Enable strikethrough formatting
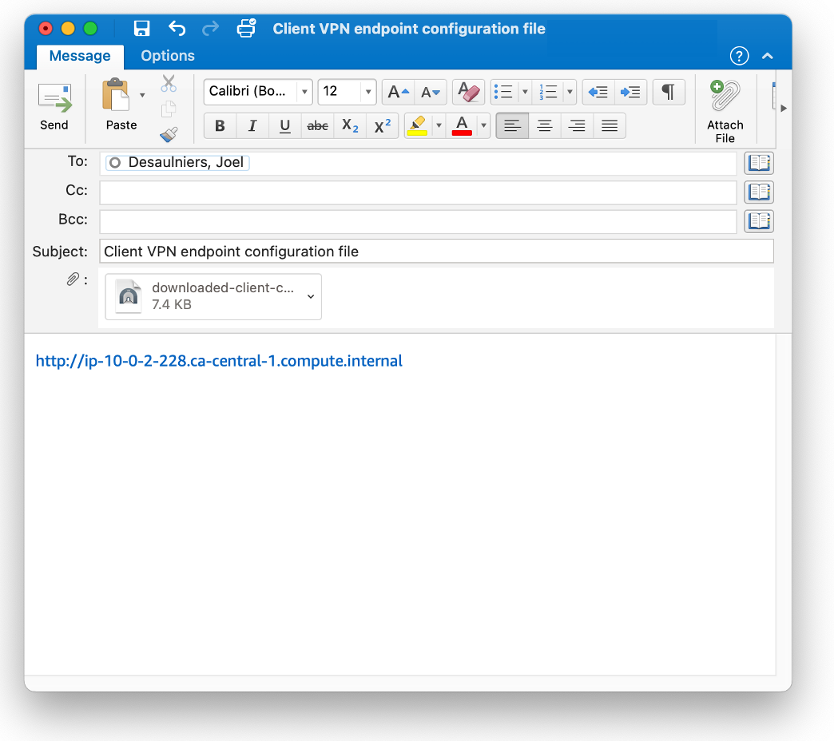Screen dimensions: 835x741 coord(317,125)
